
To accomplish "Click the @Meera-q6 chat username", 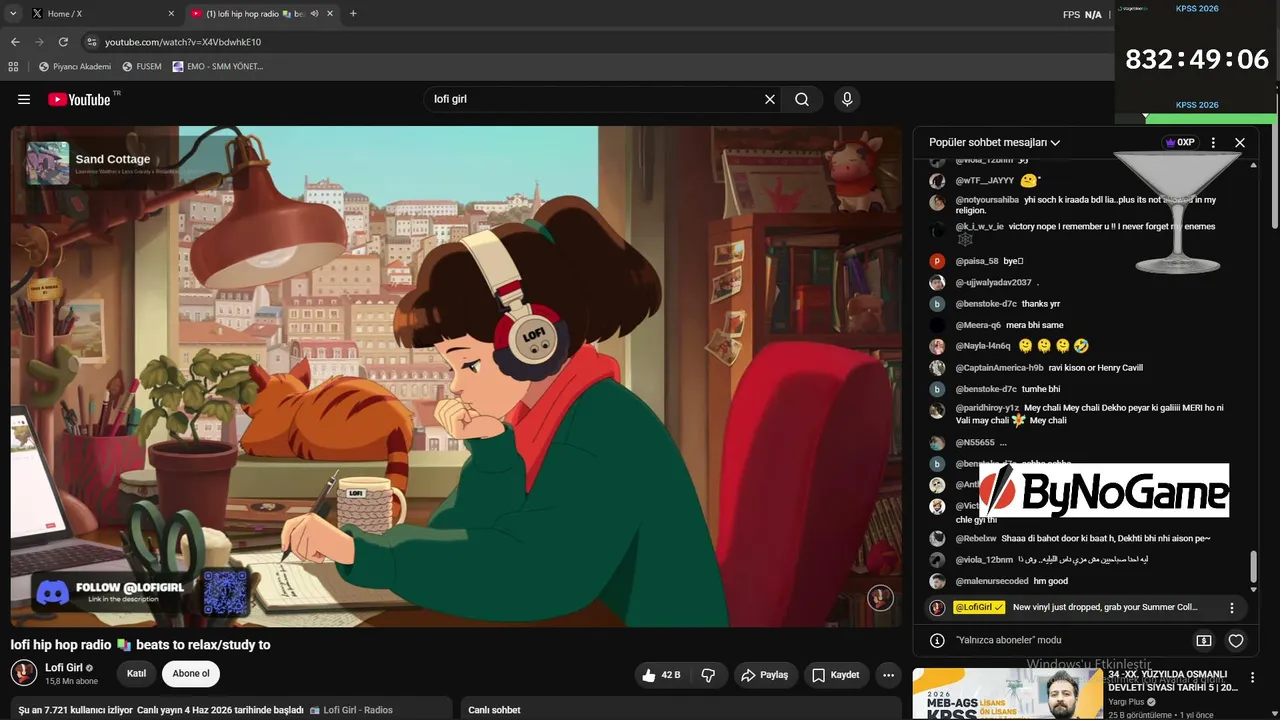I will point(978,325).
